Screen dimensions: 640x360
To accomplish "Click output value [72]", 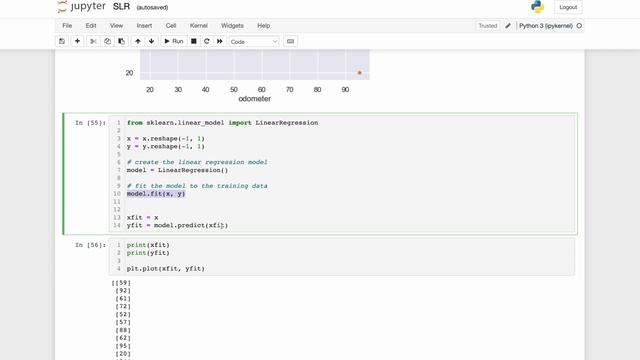I will 123,307.
